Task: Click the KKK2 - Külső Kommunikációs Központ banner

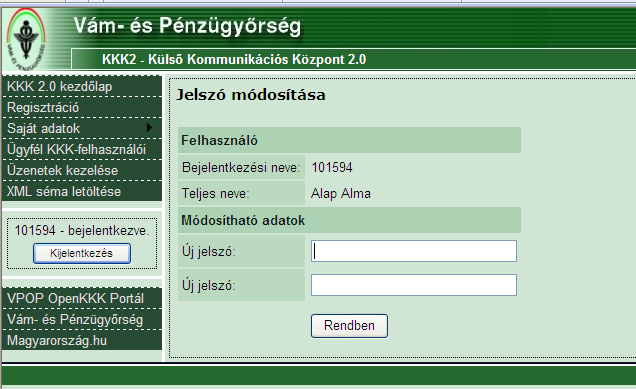Action: [x=234, y=60]
